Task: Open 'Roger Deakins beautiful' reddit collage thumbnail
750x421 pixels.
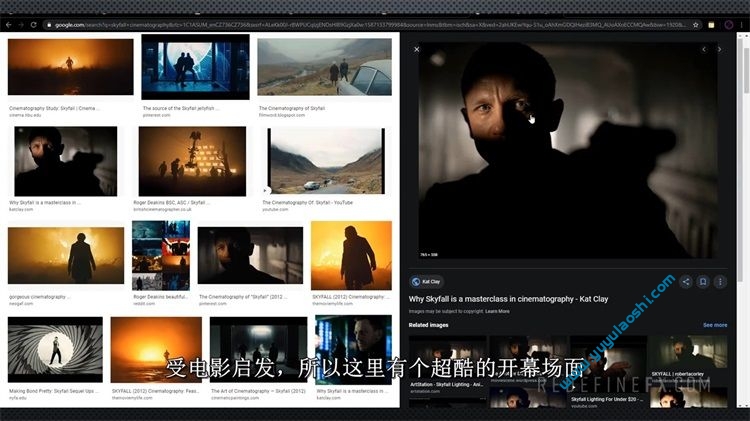Action: [161, 255]
